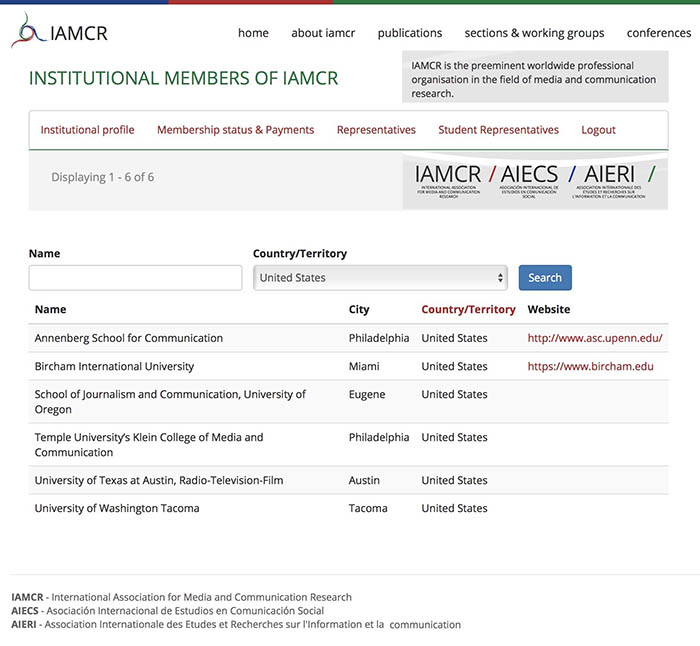The width and height of the screenshot is (700, 646).
Task: Sort by Country/Territory column header
Action: pyautogui.click(x=468, y=309)
